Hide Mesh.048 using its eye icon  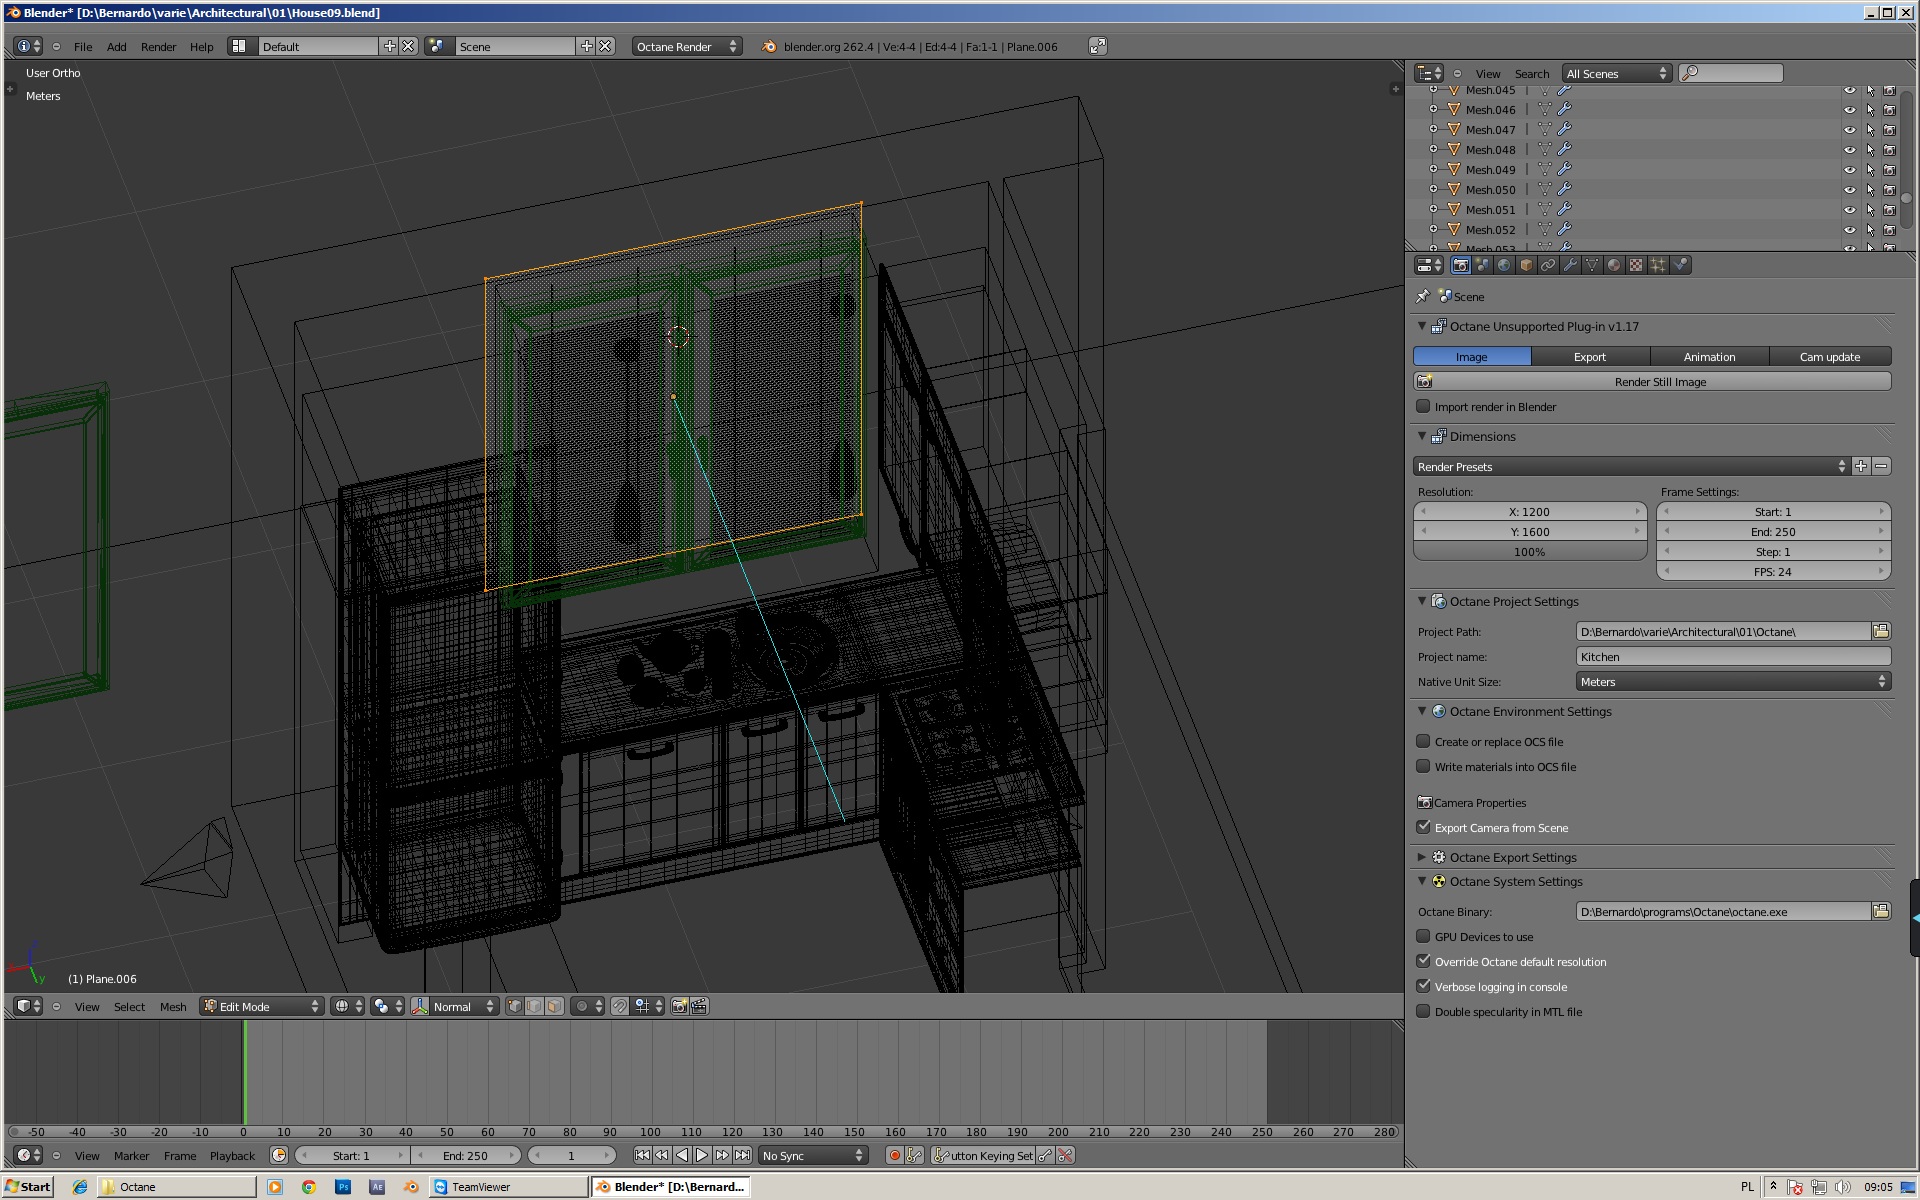click(1849, 150)
